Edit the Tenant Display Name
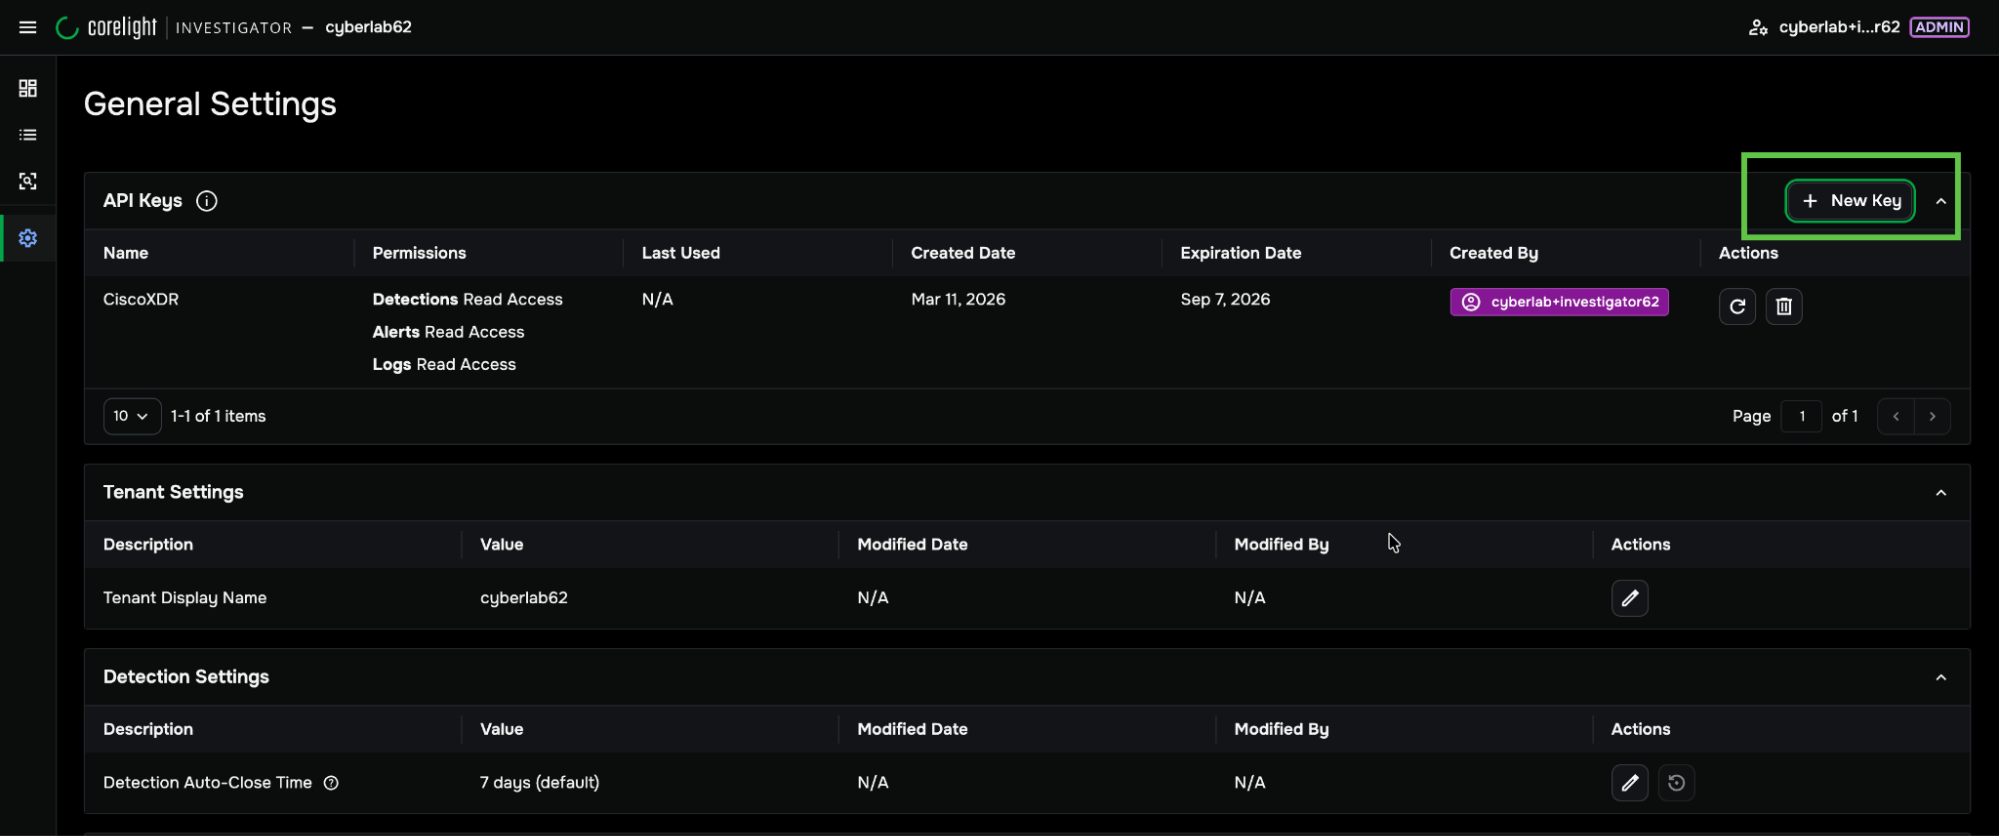1999x837 pixels. tap(1629, 598)
